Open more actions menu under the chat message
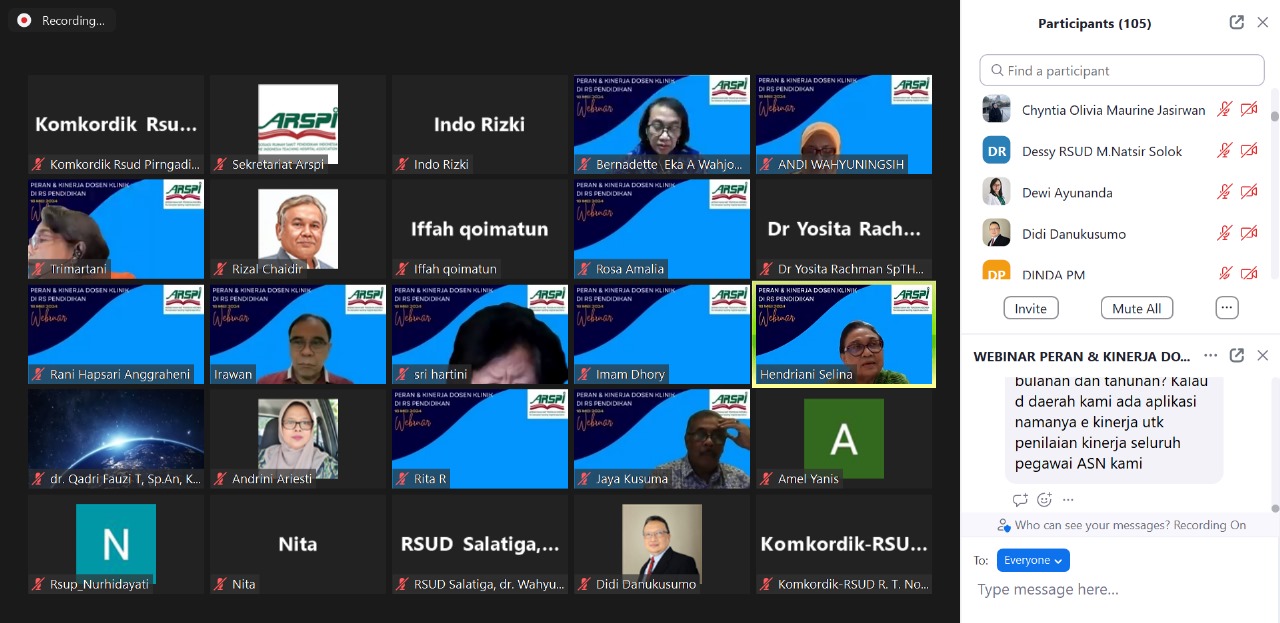The height and width of the screenshot is (623, 1280). click(1068, 500)
